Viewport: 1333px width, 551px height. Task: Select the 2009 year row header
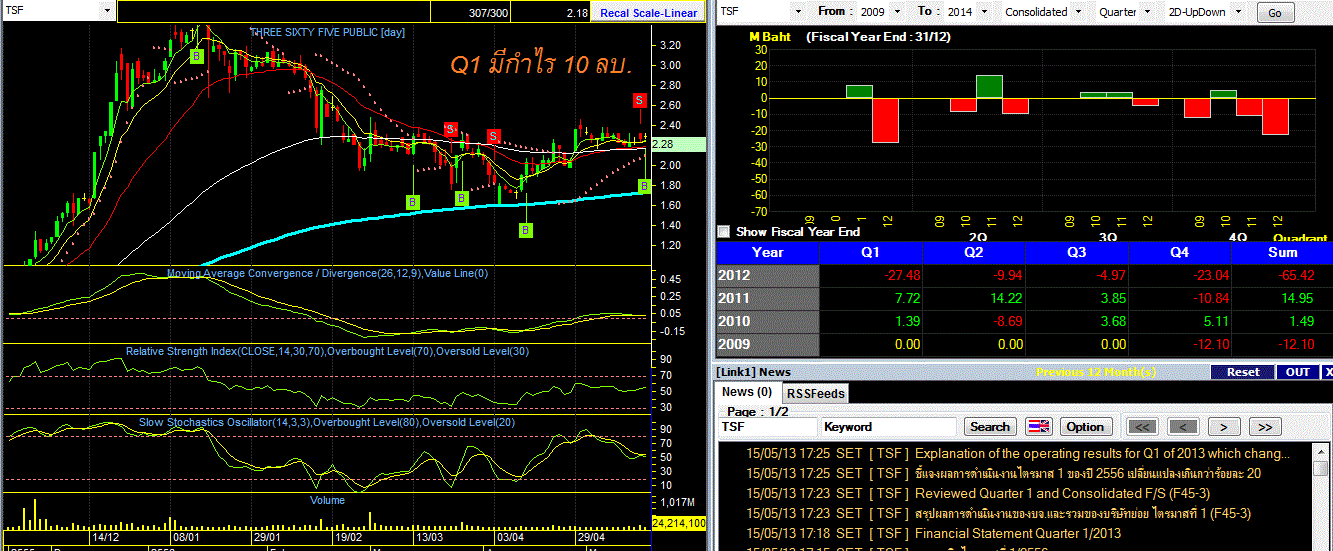click(767, 345)
